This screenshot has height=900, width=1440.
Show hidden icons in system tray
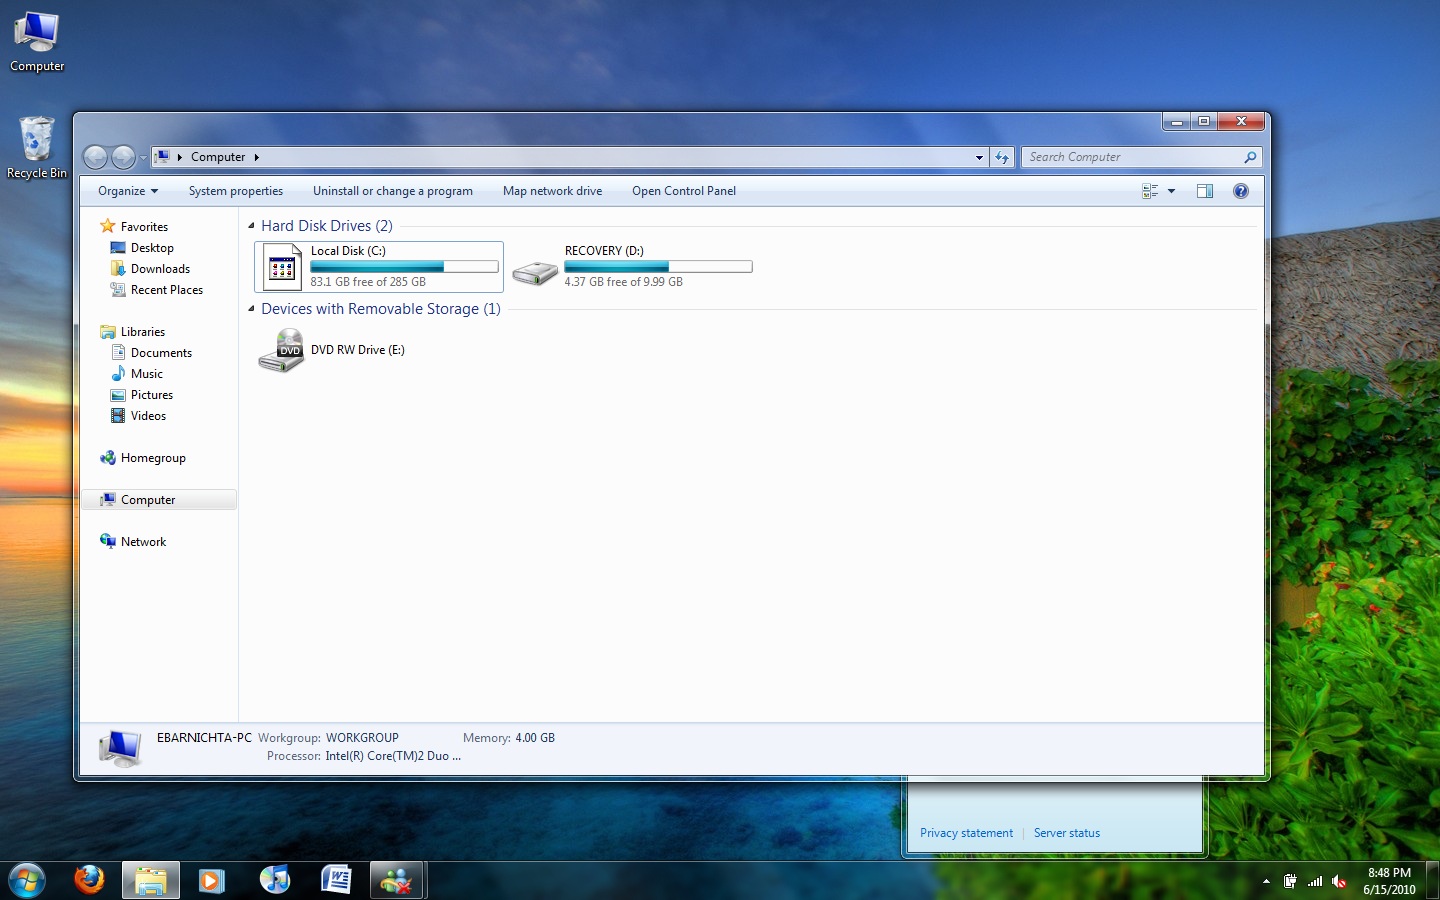tap(1265, 881)
